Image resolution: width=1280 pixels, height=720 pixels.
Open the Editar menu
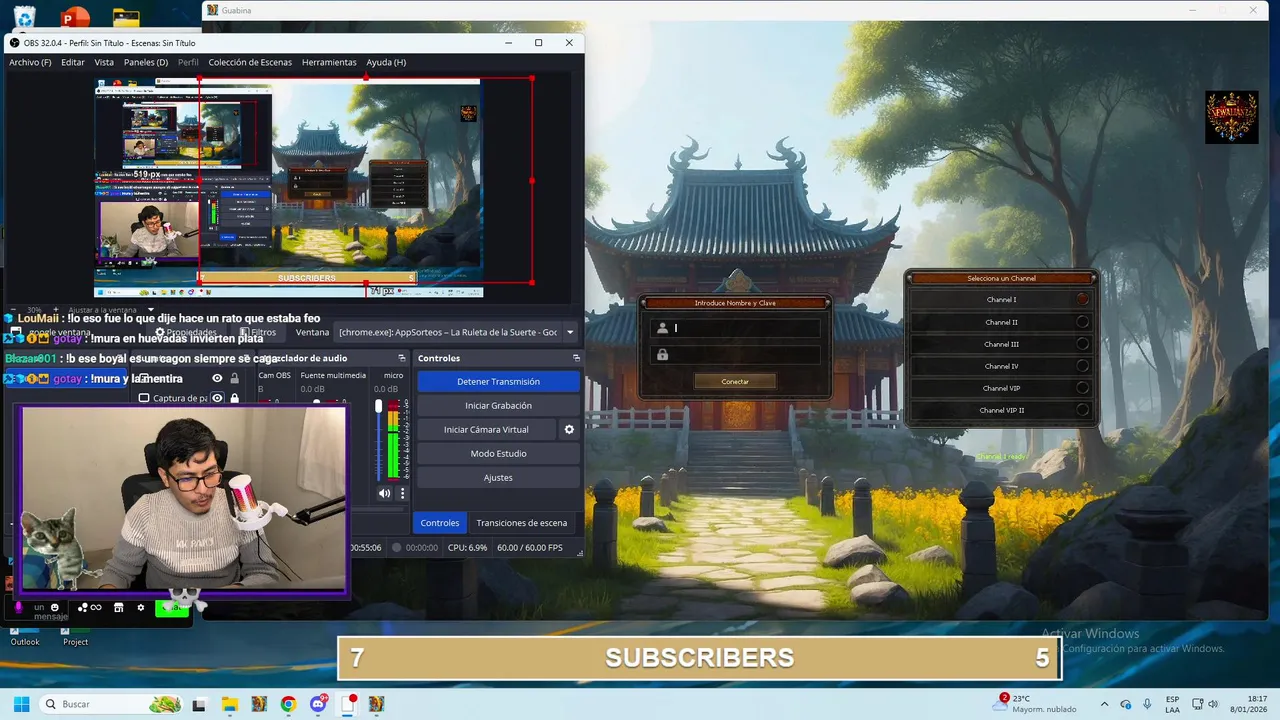pos(73,62)
